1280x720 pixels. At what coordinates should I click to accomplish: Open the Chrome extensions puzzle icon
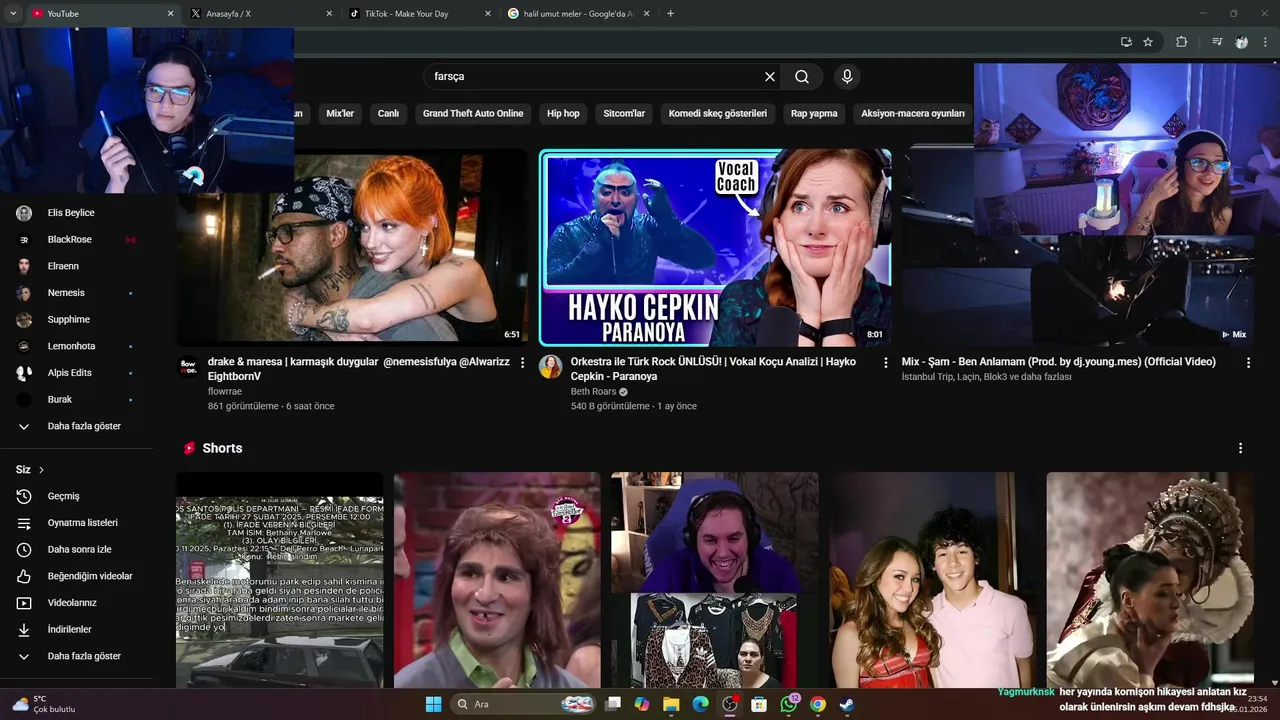(x=1181, y=42)
